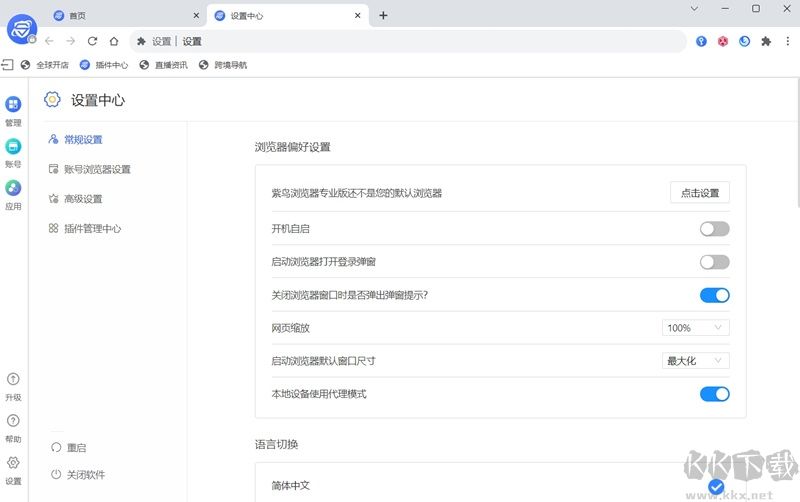
Task: Open the 全球开店 bookmark
Action: click(45, 65)
